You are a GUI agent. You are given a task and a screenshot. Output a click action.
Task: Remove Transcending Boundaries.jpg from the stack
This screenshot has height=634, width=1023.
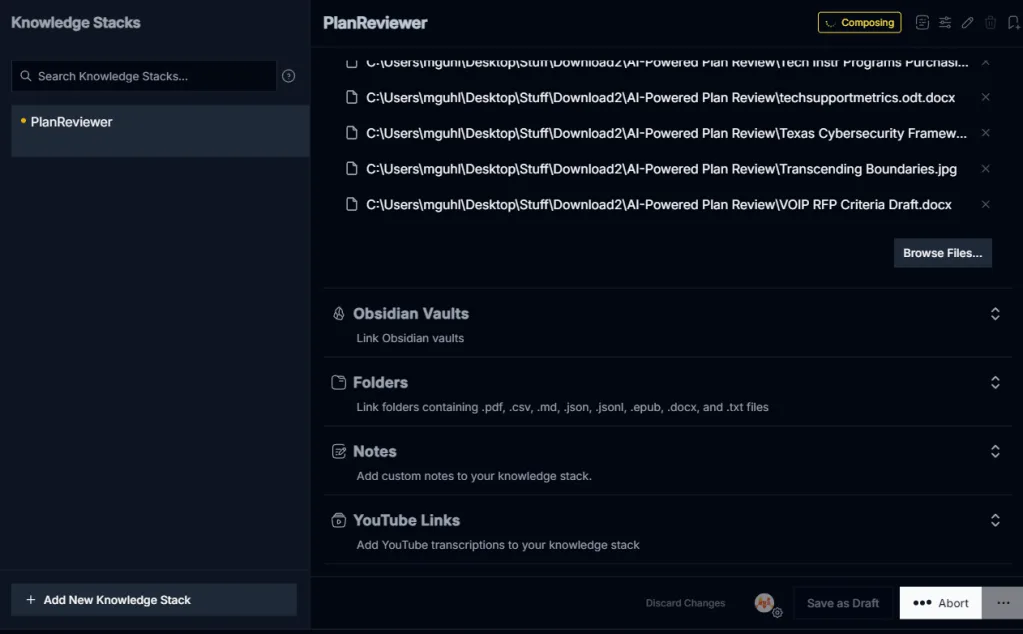986,169
